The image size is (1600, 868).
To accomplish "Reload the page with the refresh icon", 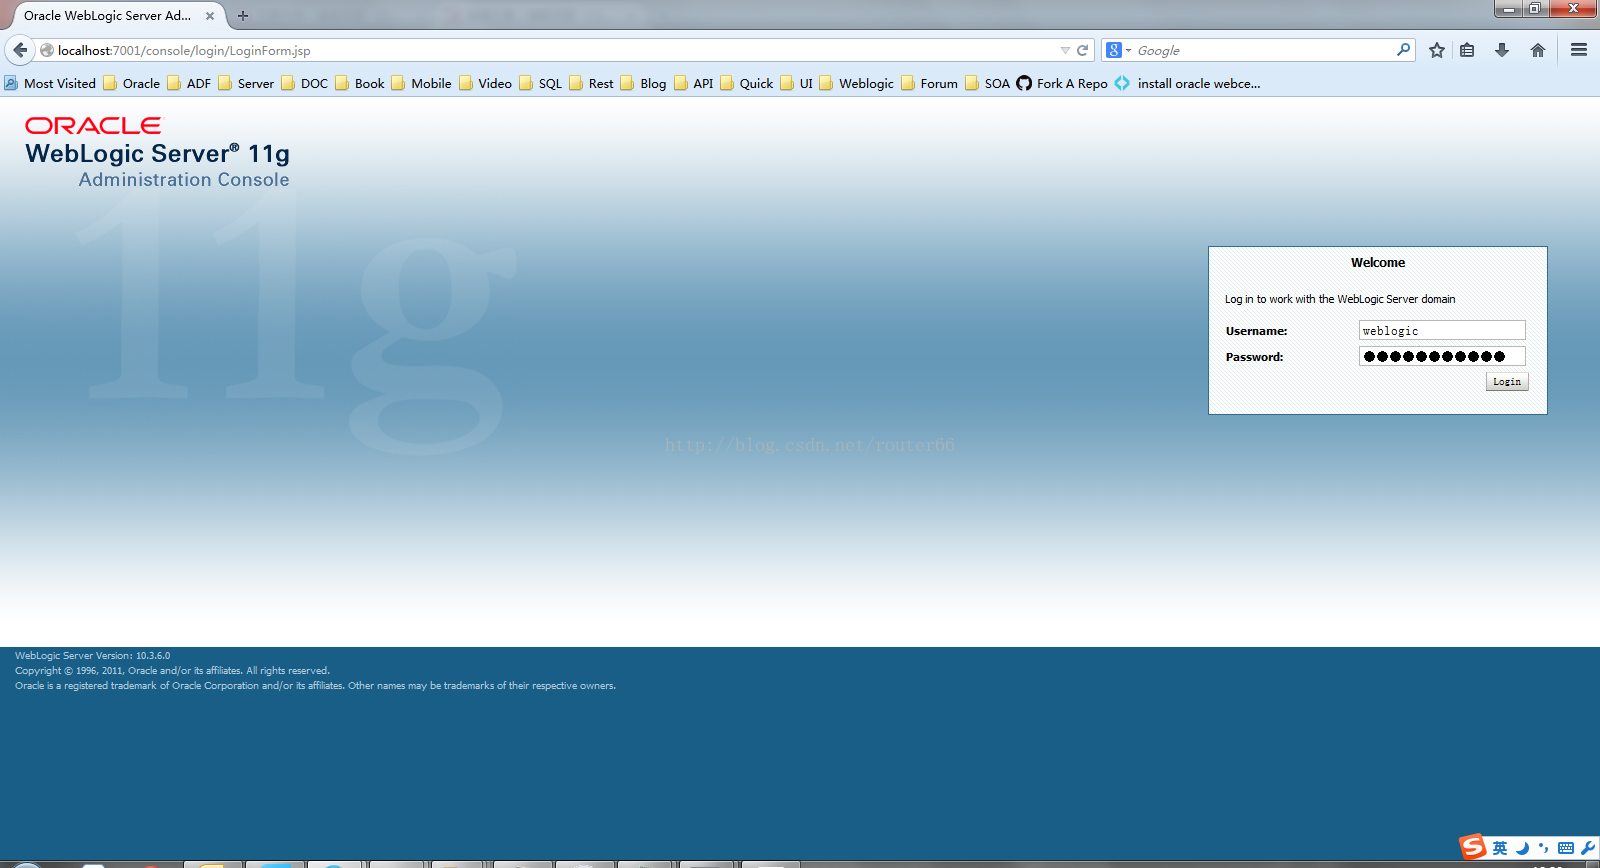I will click(x=1082, y=50).
